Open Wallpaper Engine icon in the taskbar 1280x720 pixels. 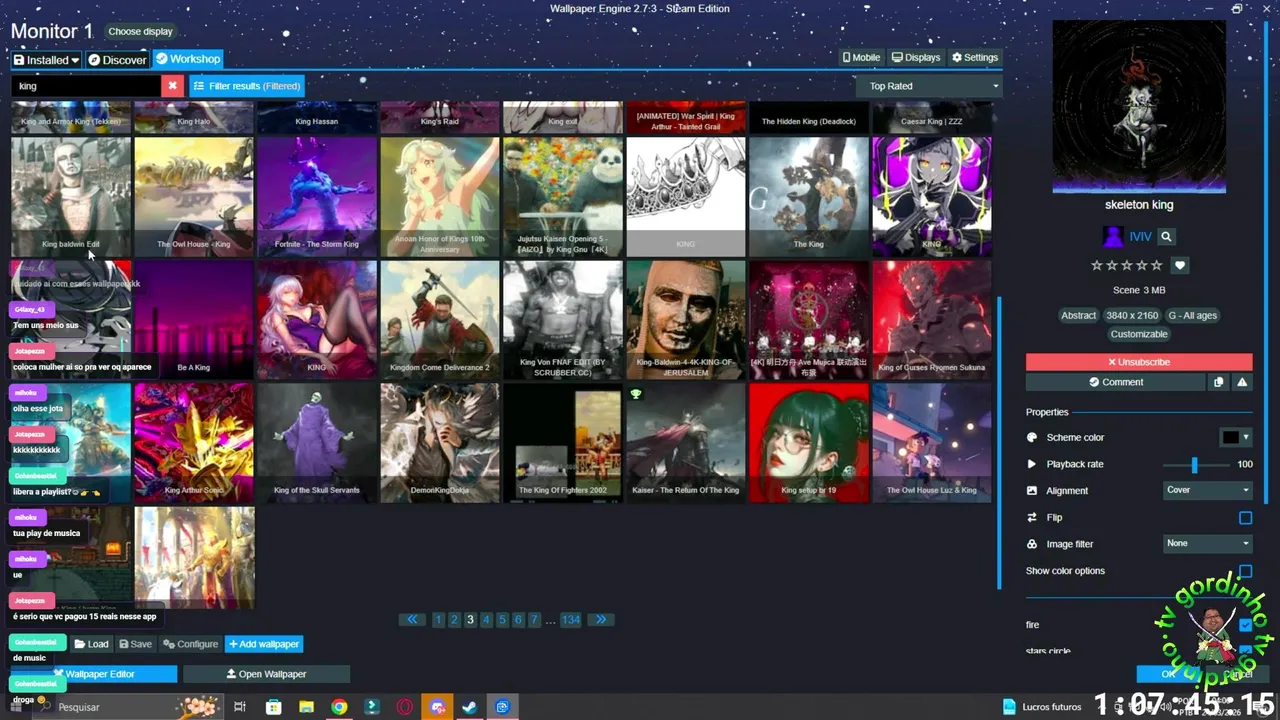tap(502, 707)
